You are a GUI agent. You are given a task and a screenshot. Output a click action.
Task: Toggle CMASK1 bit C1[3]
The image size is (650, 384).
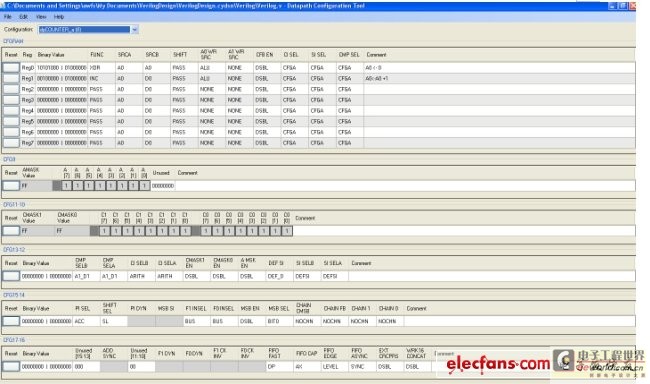click(151, 231)
